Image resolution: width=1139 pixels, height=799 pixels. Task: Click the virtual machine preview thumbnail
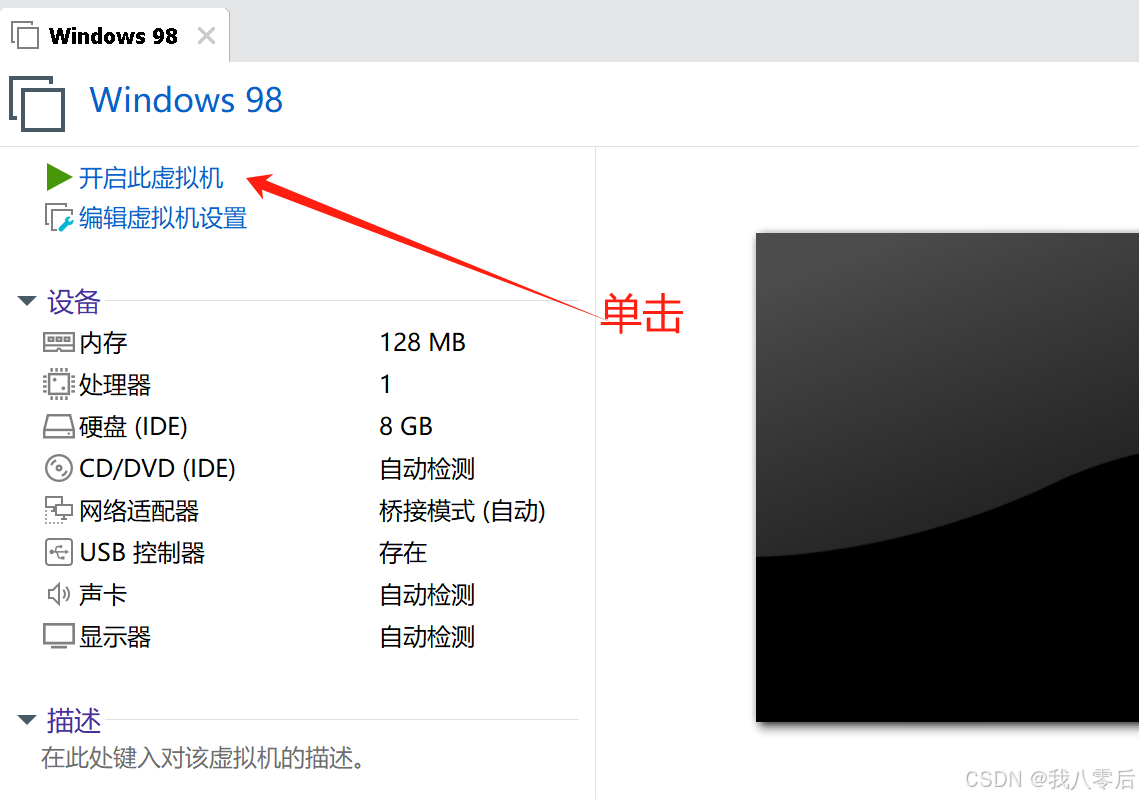pos(947,477)
